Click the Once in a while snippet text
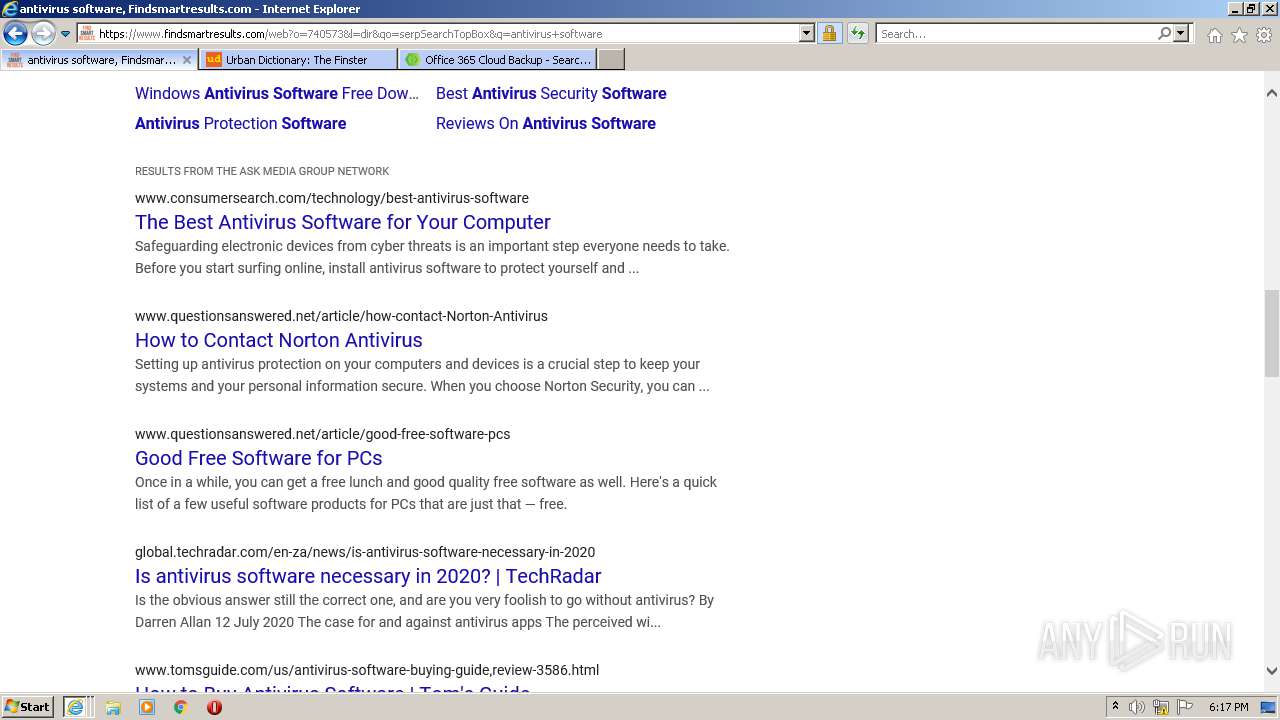The width and height of the screenshot is (1280, 720). [426, 493]
